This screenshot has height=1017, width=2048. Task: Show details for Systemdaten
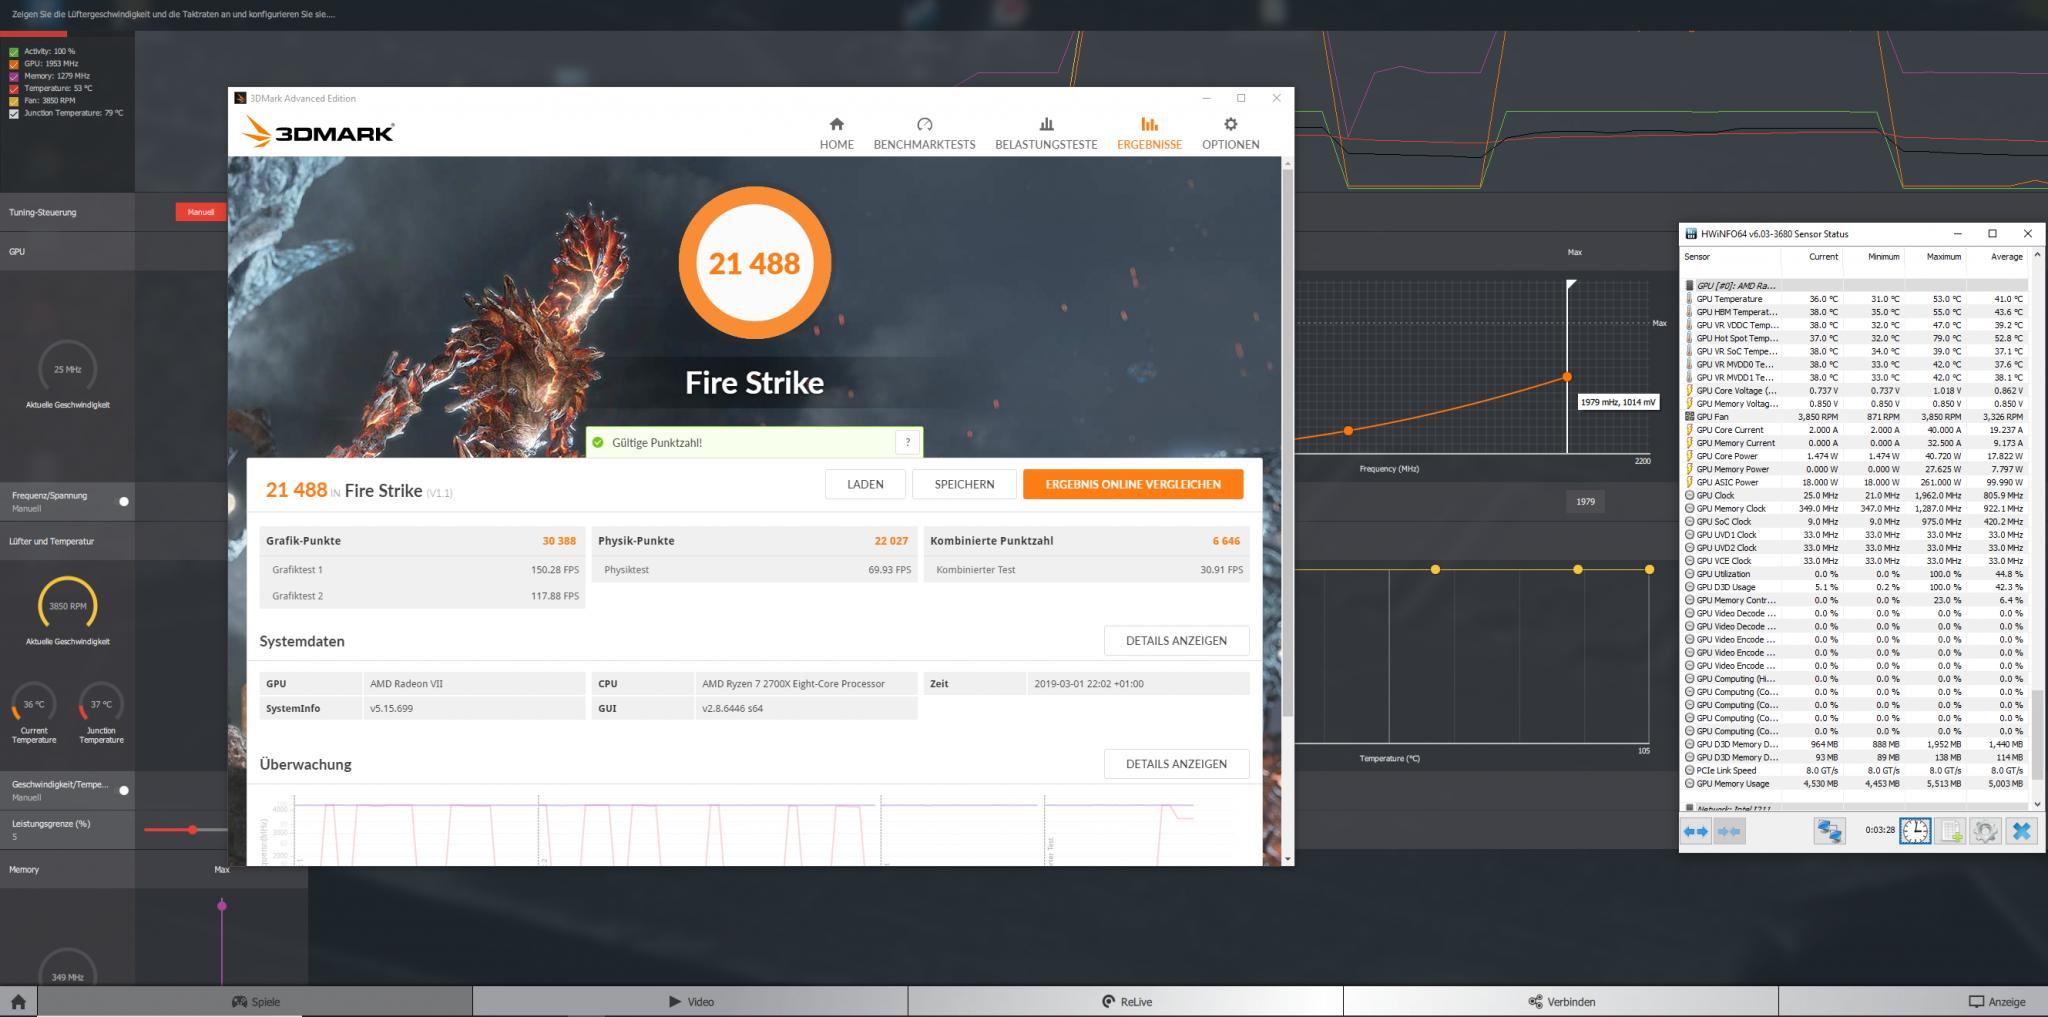click(x=1176, y=641)
